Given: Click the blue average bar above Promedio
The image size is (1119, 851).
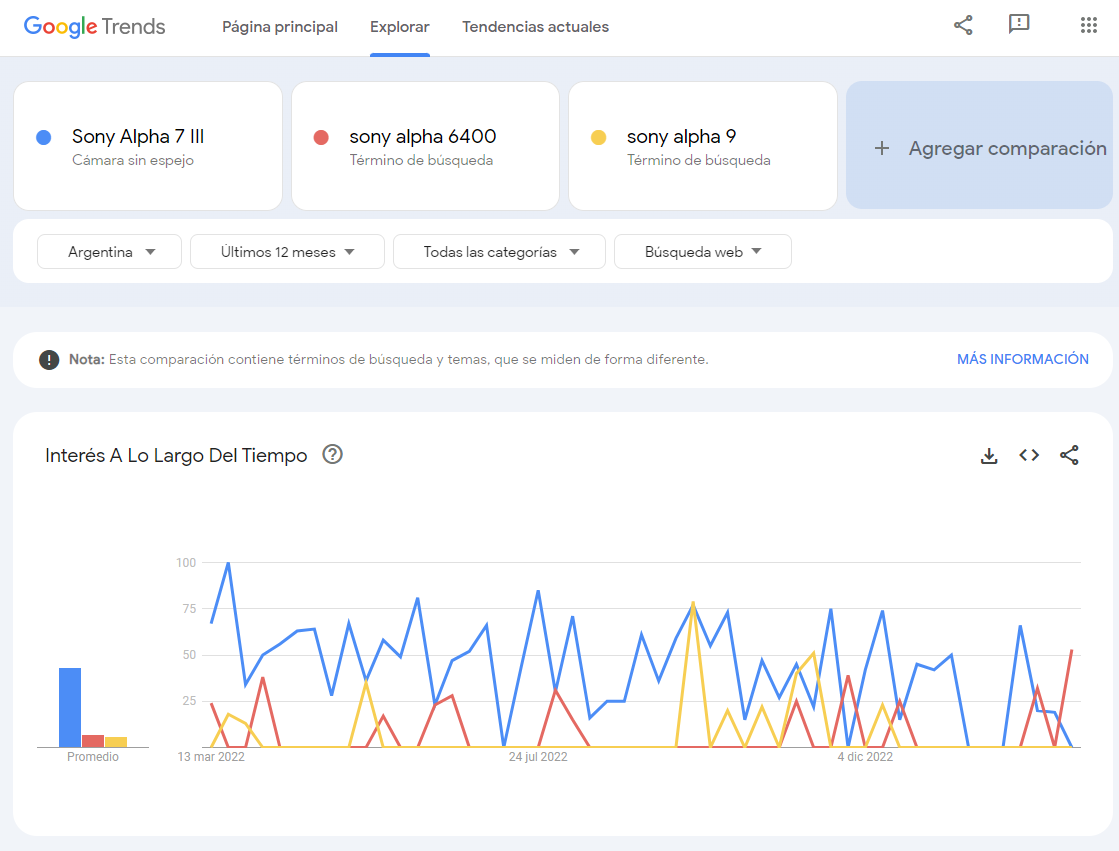Looking at the screenshot, I should [x=70, y=708].
